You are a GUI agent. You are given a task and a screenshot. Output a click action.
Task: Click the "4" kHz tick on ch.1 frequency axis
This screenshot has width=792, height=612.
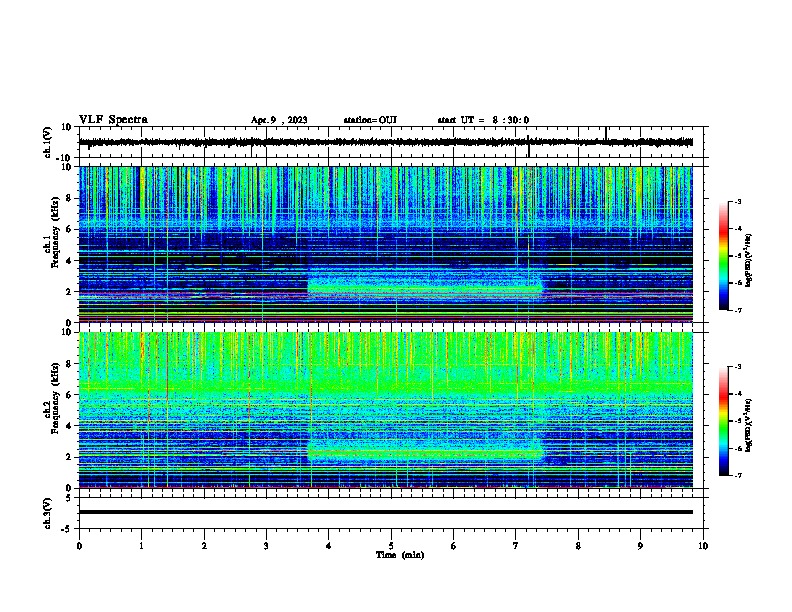69,261
